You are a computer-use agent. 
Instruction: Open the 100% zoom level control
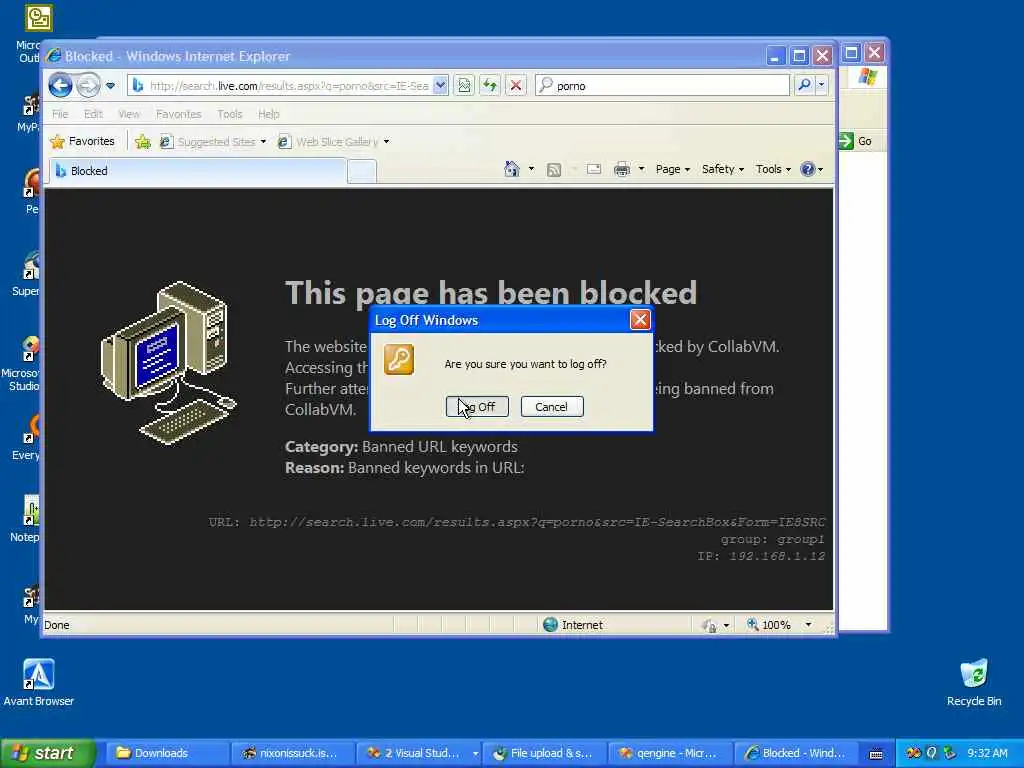tap(779, 625)
